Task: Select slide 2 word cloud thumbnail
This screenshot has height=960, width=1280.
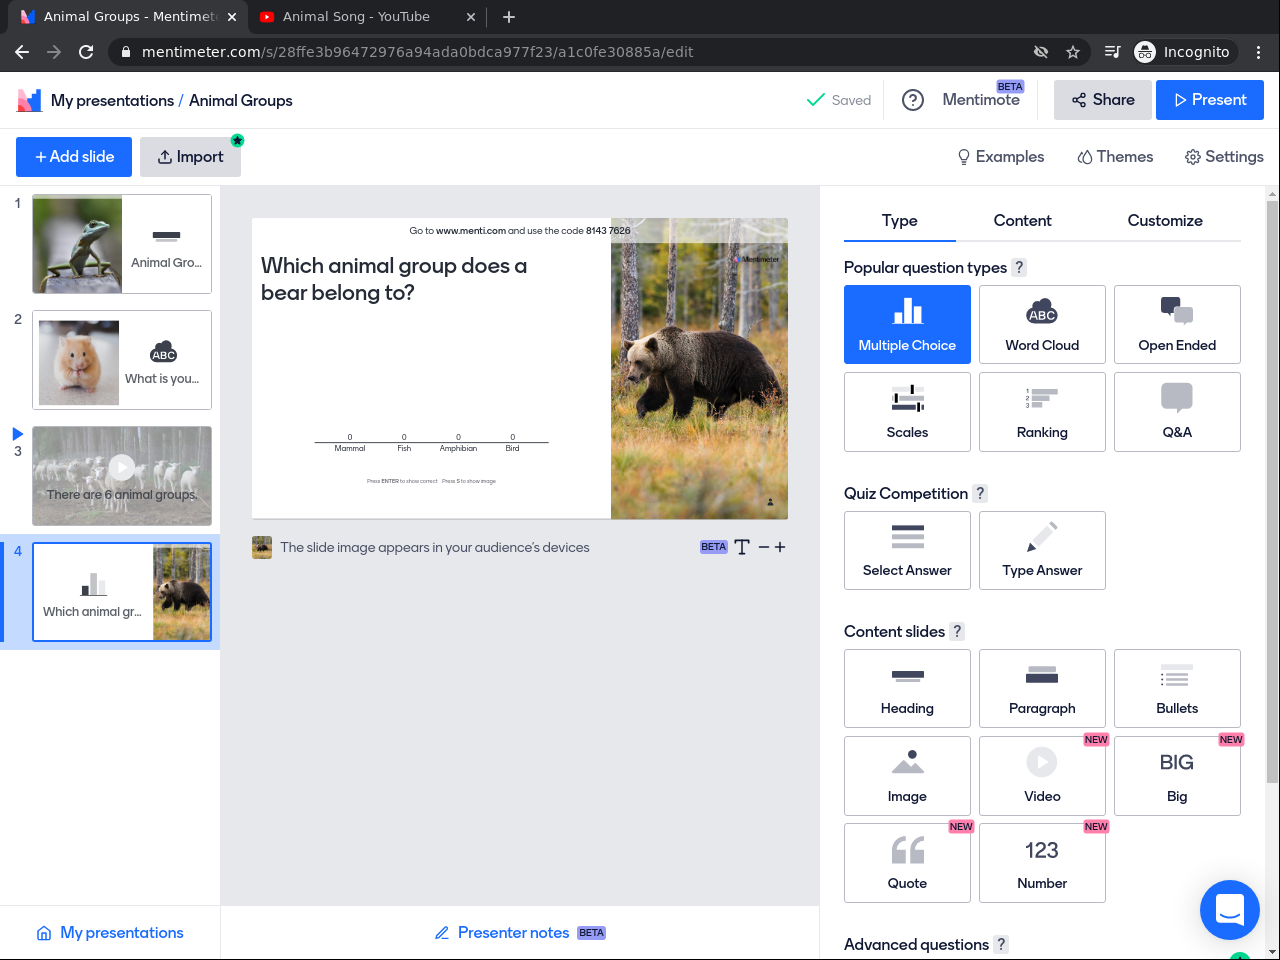Action: 122,360
